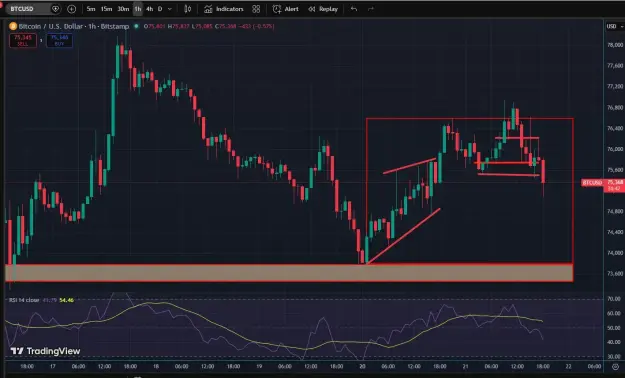Click the blue BUY price button
This screenshot has height=378, width=625.
pos(59,40)
